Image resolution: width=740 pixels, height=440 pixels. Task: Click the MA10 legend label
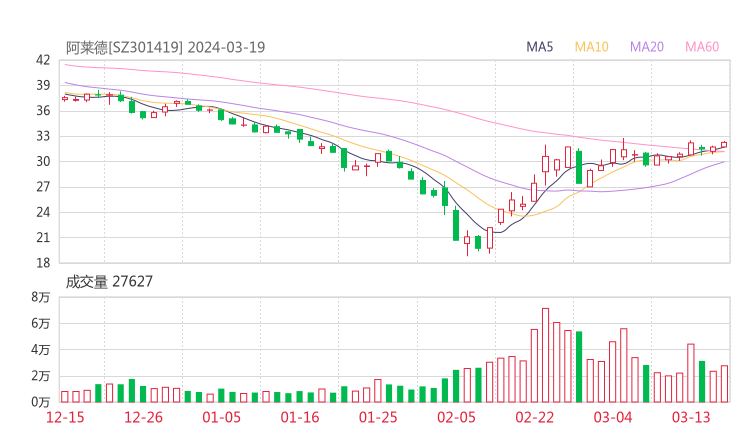(x=591, y=47)
